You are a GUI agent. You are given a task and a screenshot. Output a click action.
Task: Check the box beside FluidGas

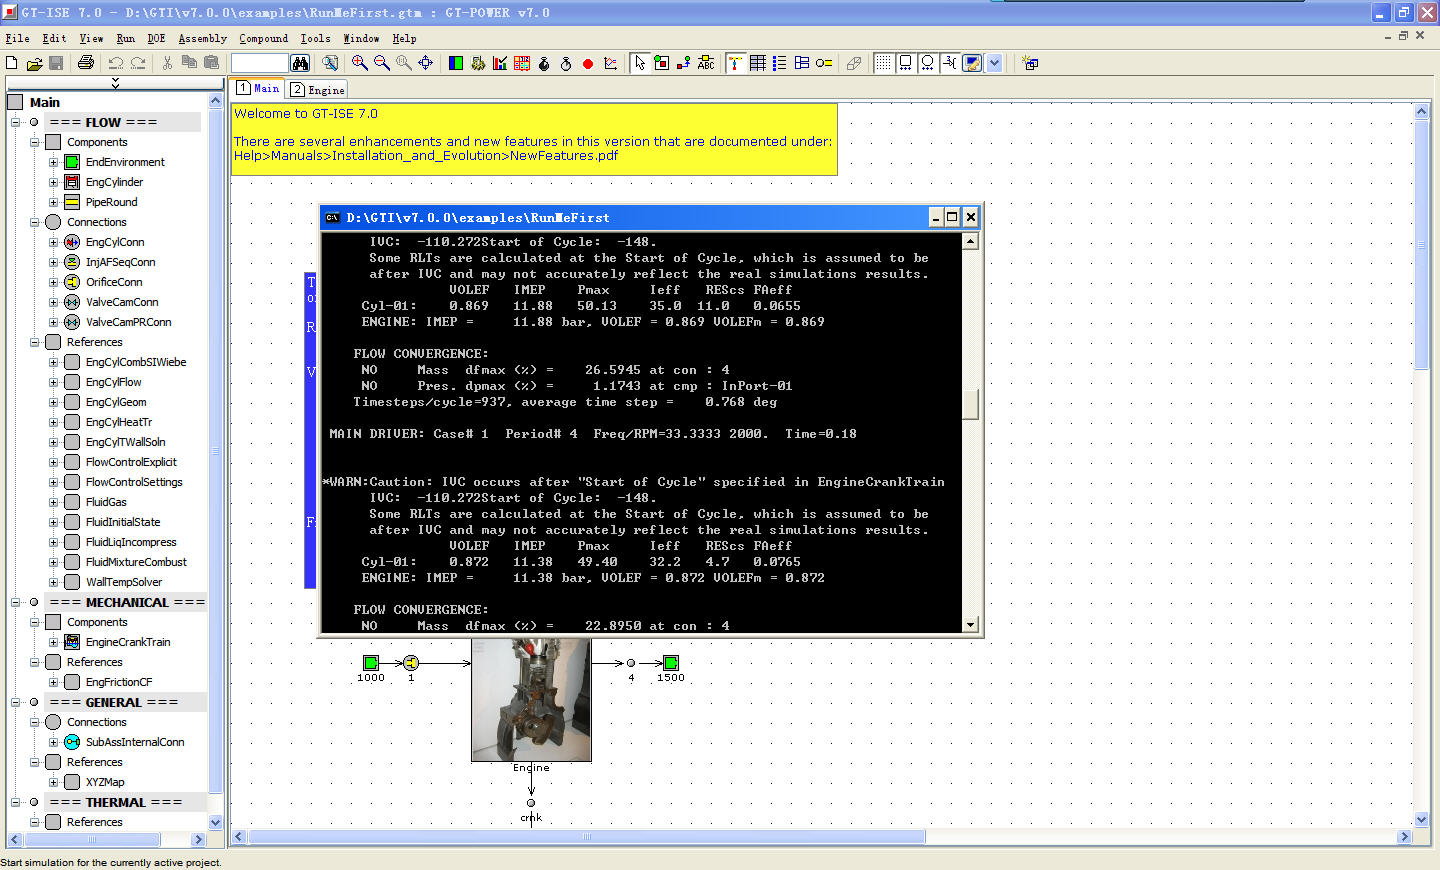click(x=72, y=502)
